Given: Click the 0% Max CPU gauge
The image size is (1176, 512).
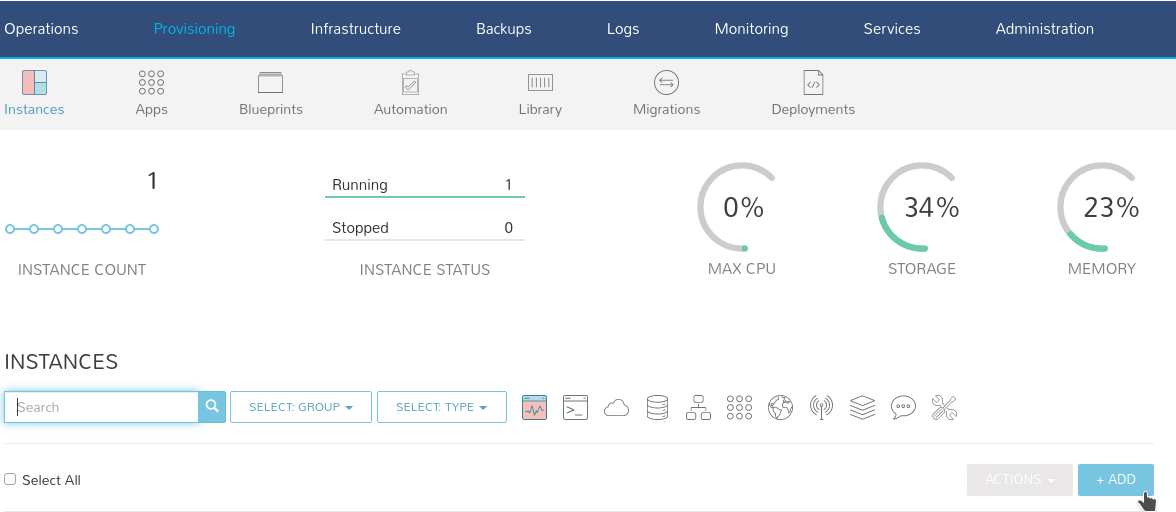Looking at the screenshot, I should click(742, 207).
